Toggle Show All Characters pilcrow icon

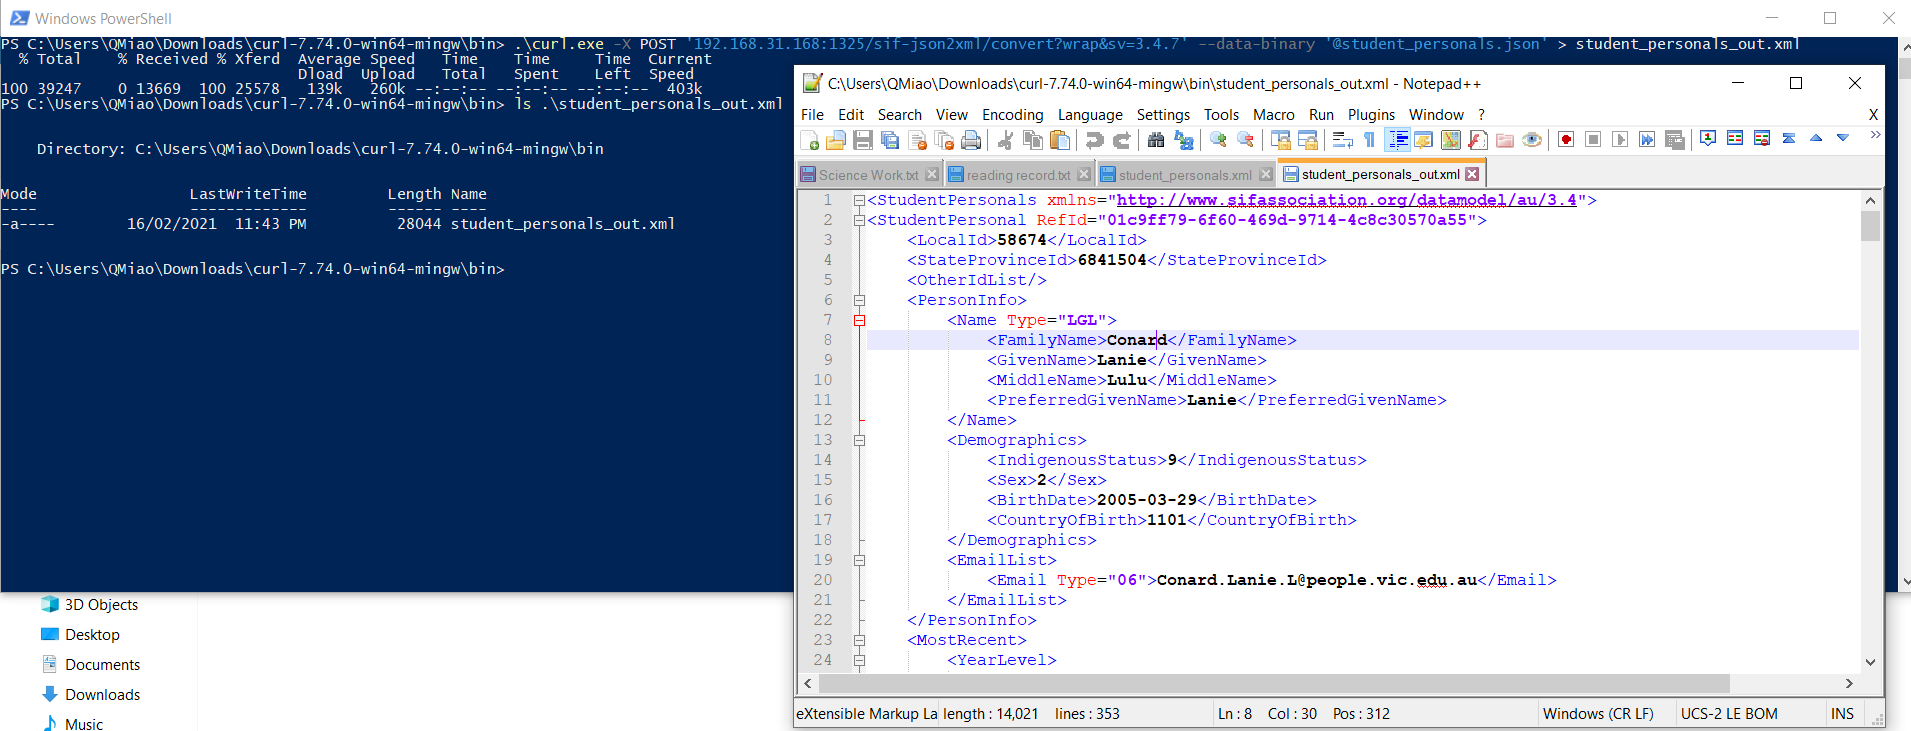pyautogui.click(x=1369, y=140)
